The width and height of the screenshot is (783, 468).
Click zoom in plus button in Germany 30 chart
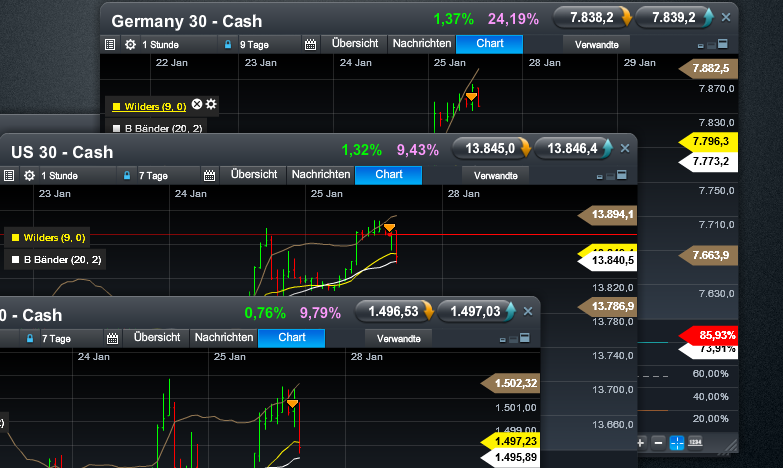(x=641, y=443)
